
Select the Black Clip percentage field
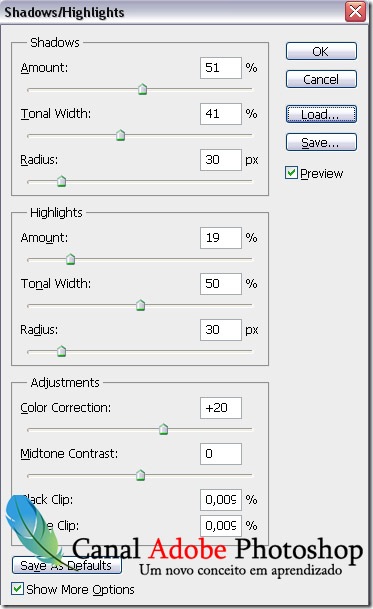(x=221, y=499)
